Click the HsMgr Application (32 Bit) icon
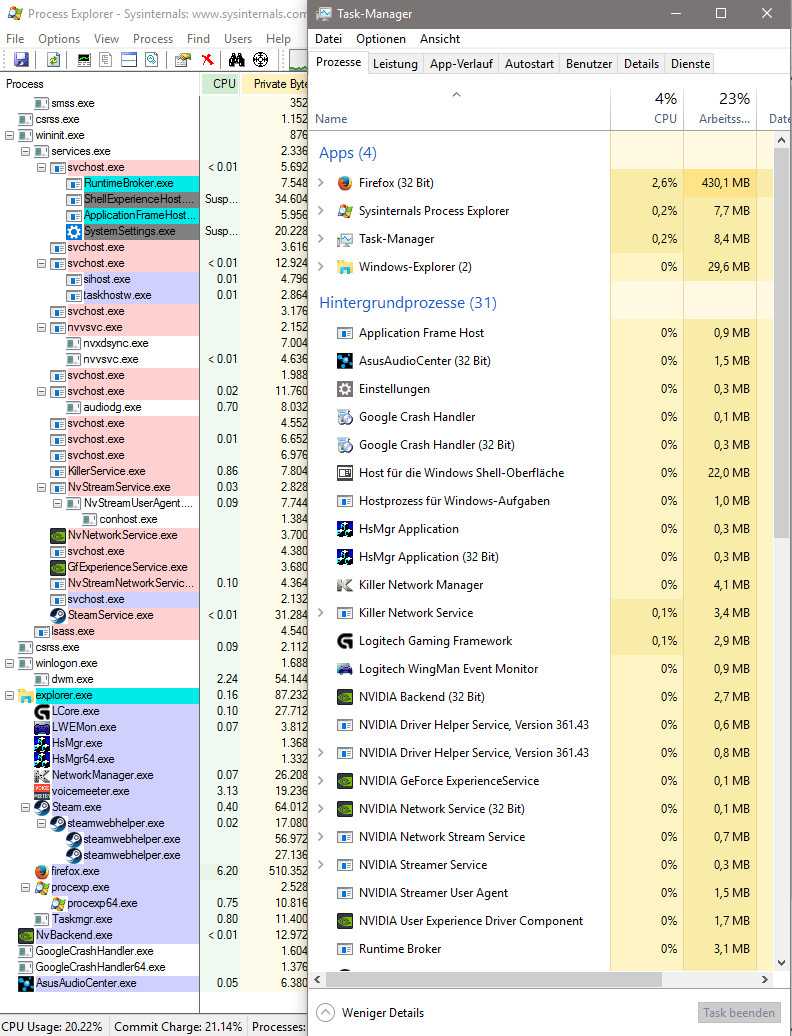This screenshot has height=1036, width=792. (x=344, y=557)
